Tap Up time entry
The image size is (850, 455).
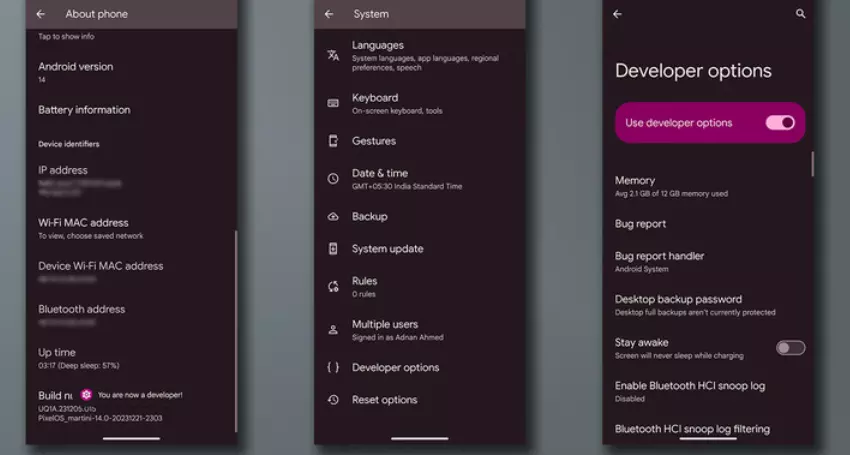(x=131, y=358)
